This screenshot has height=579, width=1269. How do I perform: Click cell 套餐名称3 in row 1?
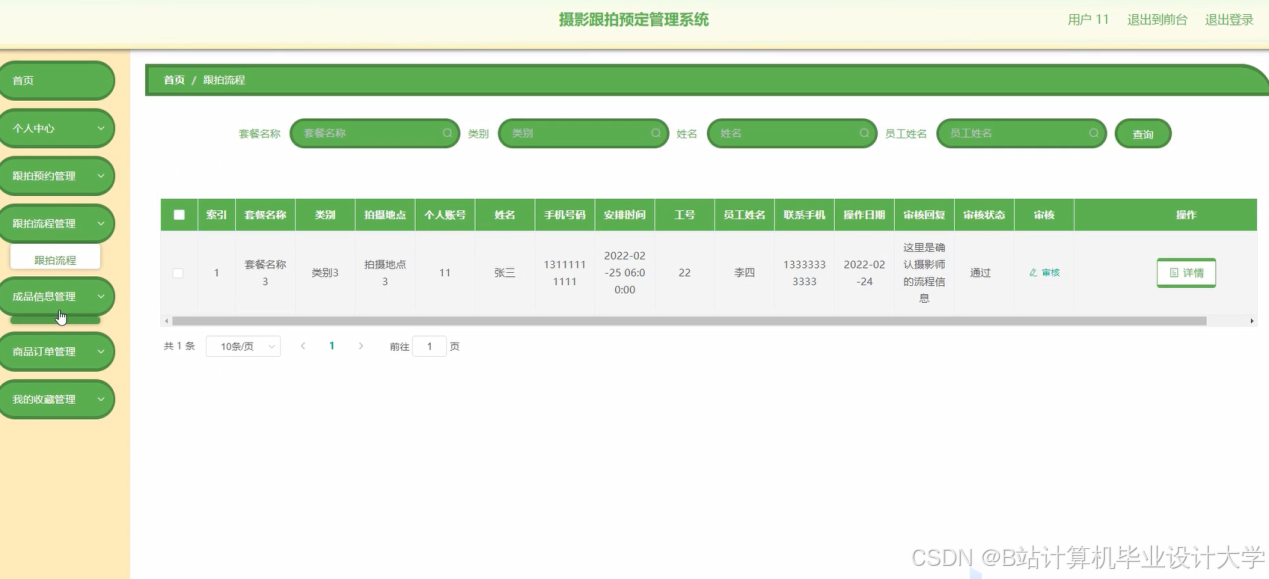tap(265, 273)
